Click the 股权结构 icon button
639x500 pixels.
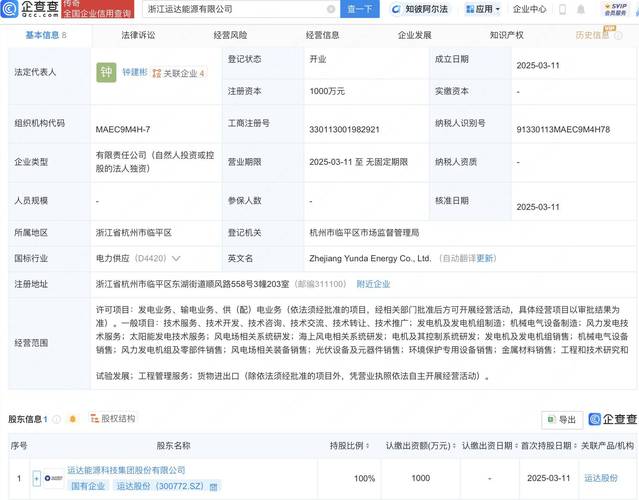click(111, 418)
